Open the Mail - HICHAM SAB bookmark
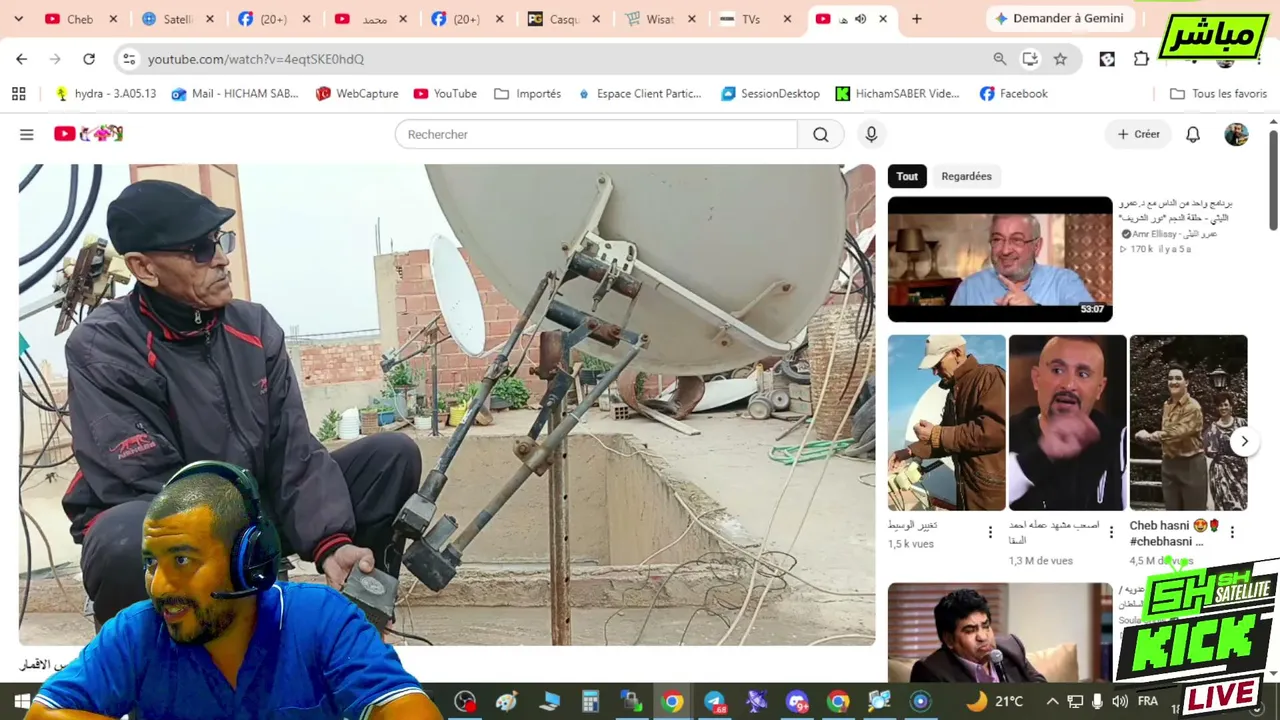The height and width of the screenshot is (720, 1280). pos(235,94)
